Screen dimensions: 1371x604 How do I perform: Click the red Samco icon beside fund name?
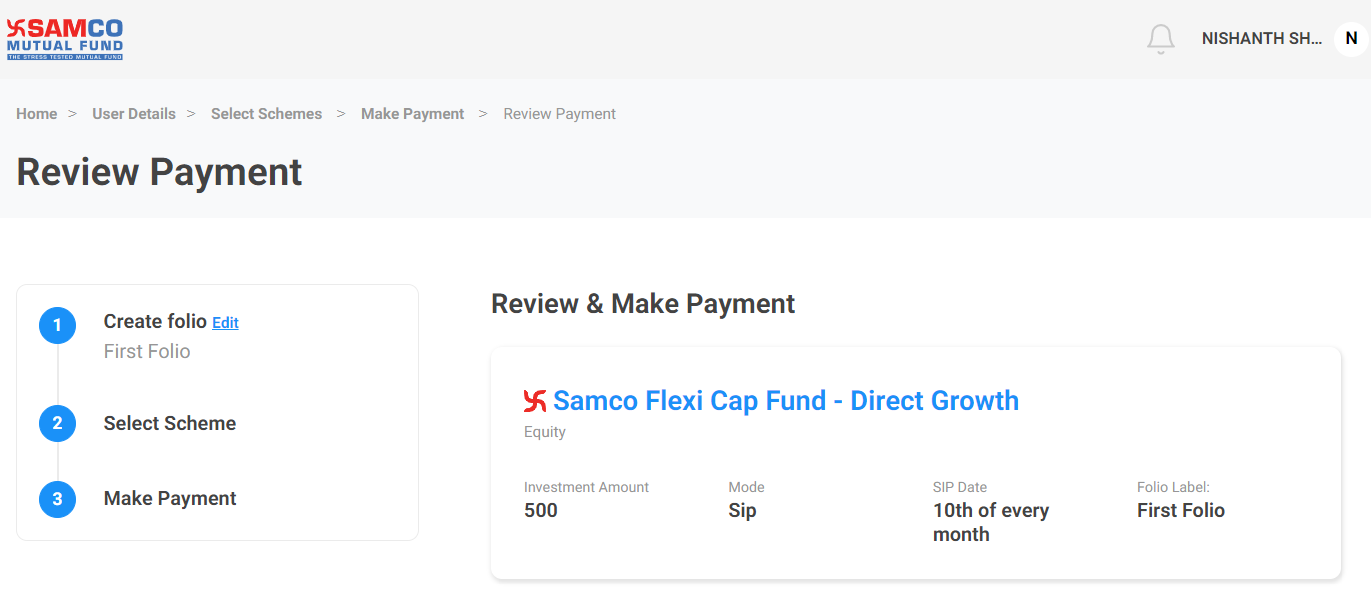(x=535, y=401)
